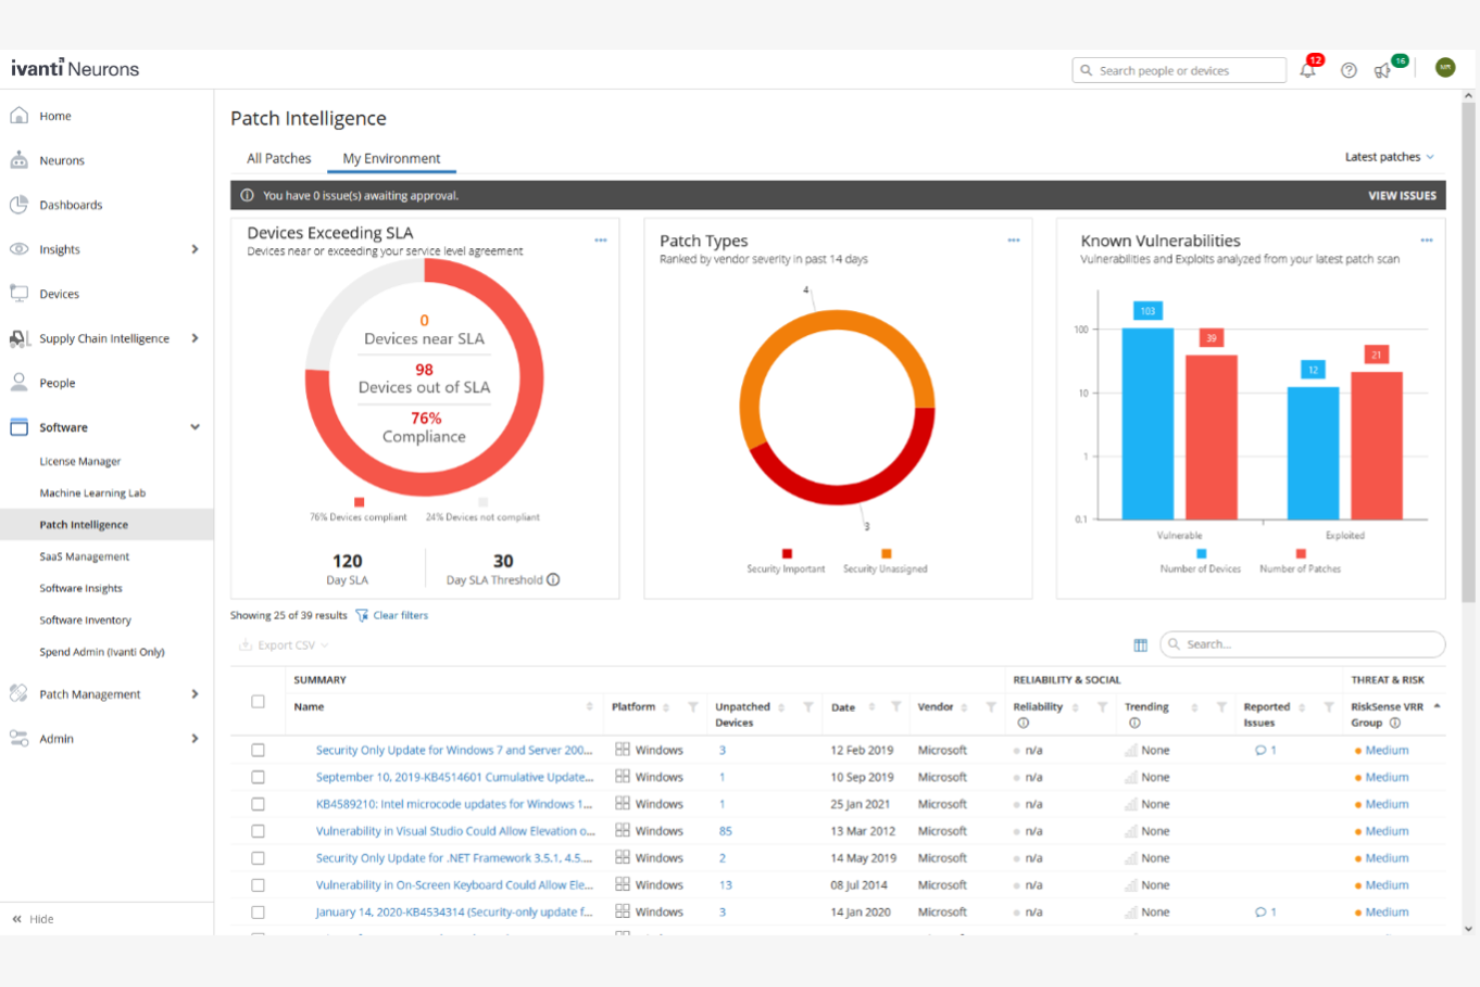Check the select-all checkbox in table header

258,702
